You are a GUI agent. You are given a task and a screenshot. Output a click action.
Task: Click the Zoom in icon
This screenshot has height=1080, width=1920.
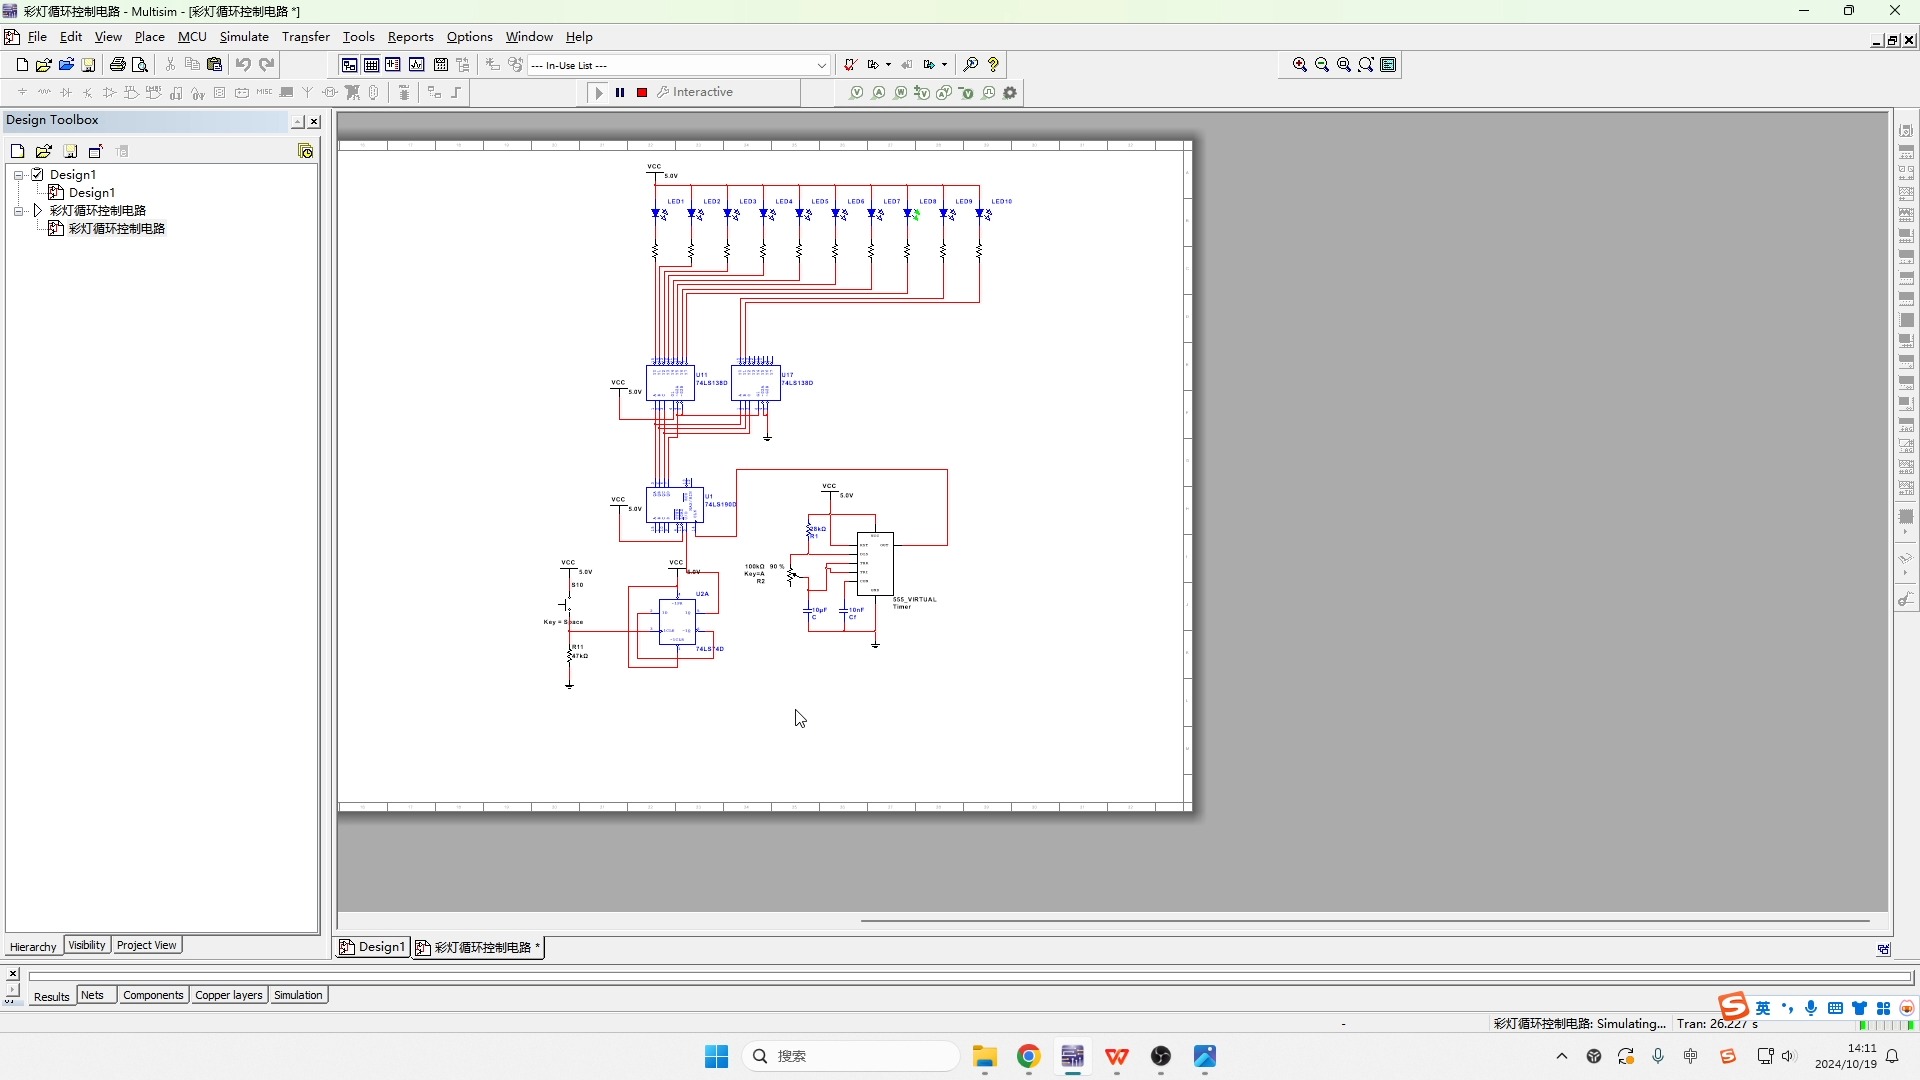point(1300,65)
